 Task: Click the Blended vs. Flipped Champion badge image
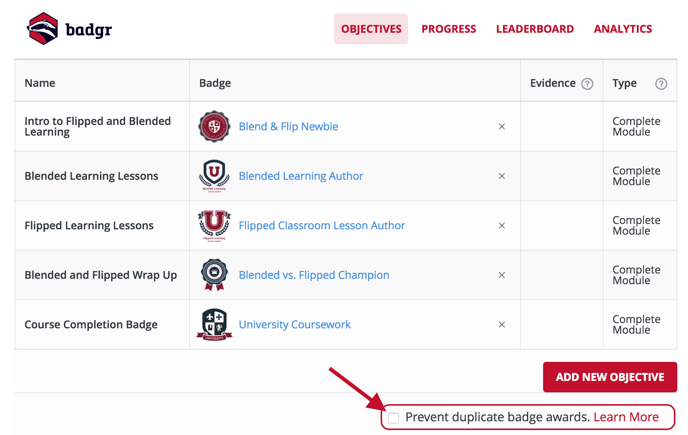pos(214,275)
